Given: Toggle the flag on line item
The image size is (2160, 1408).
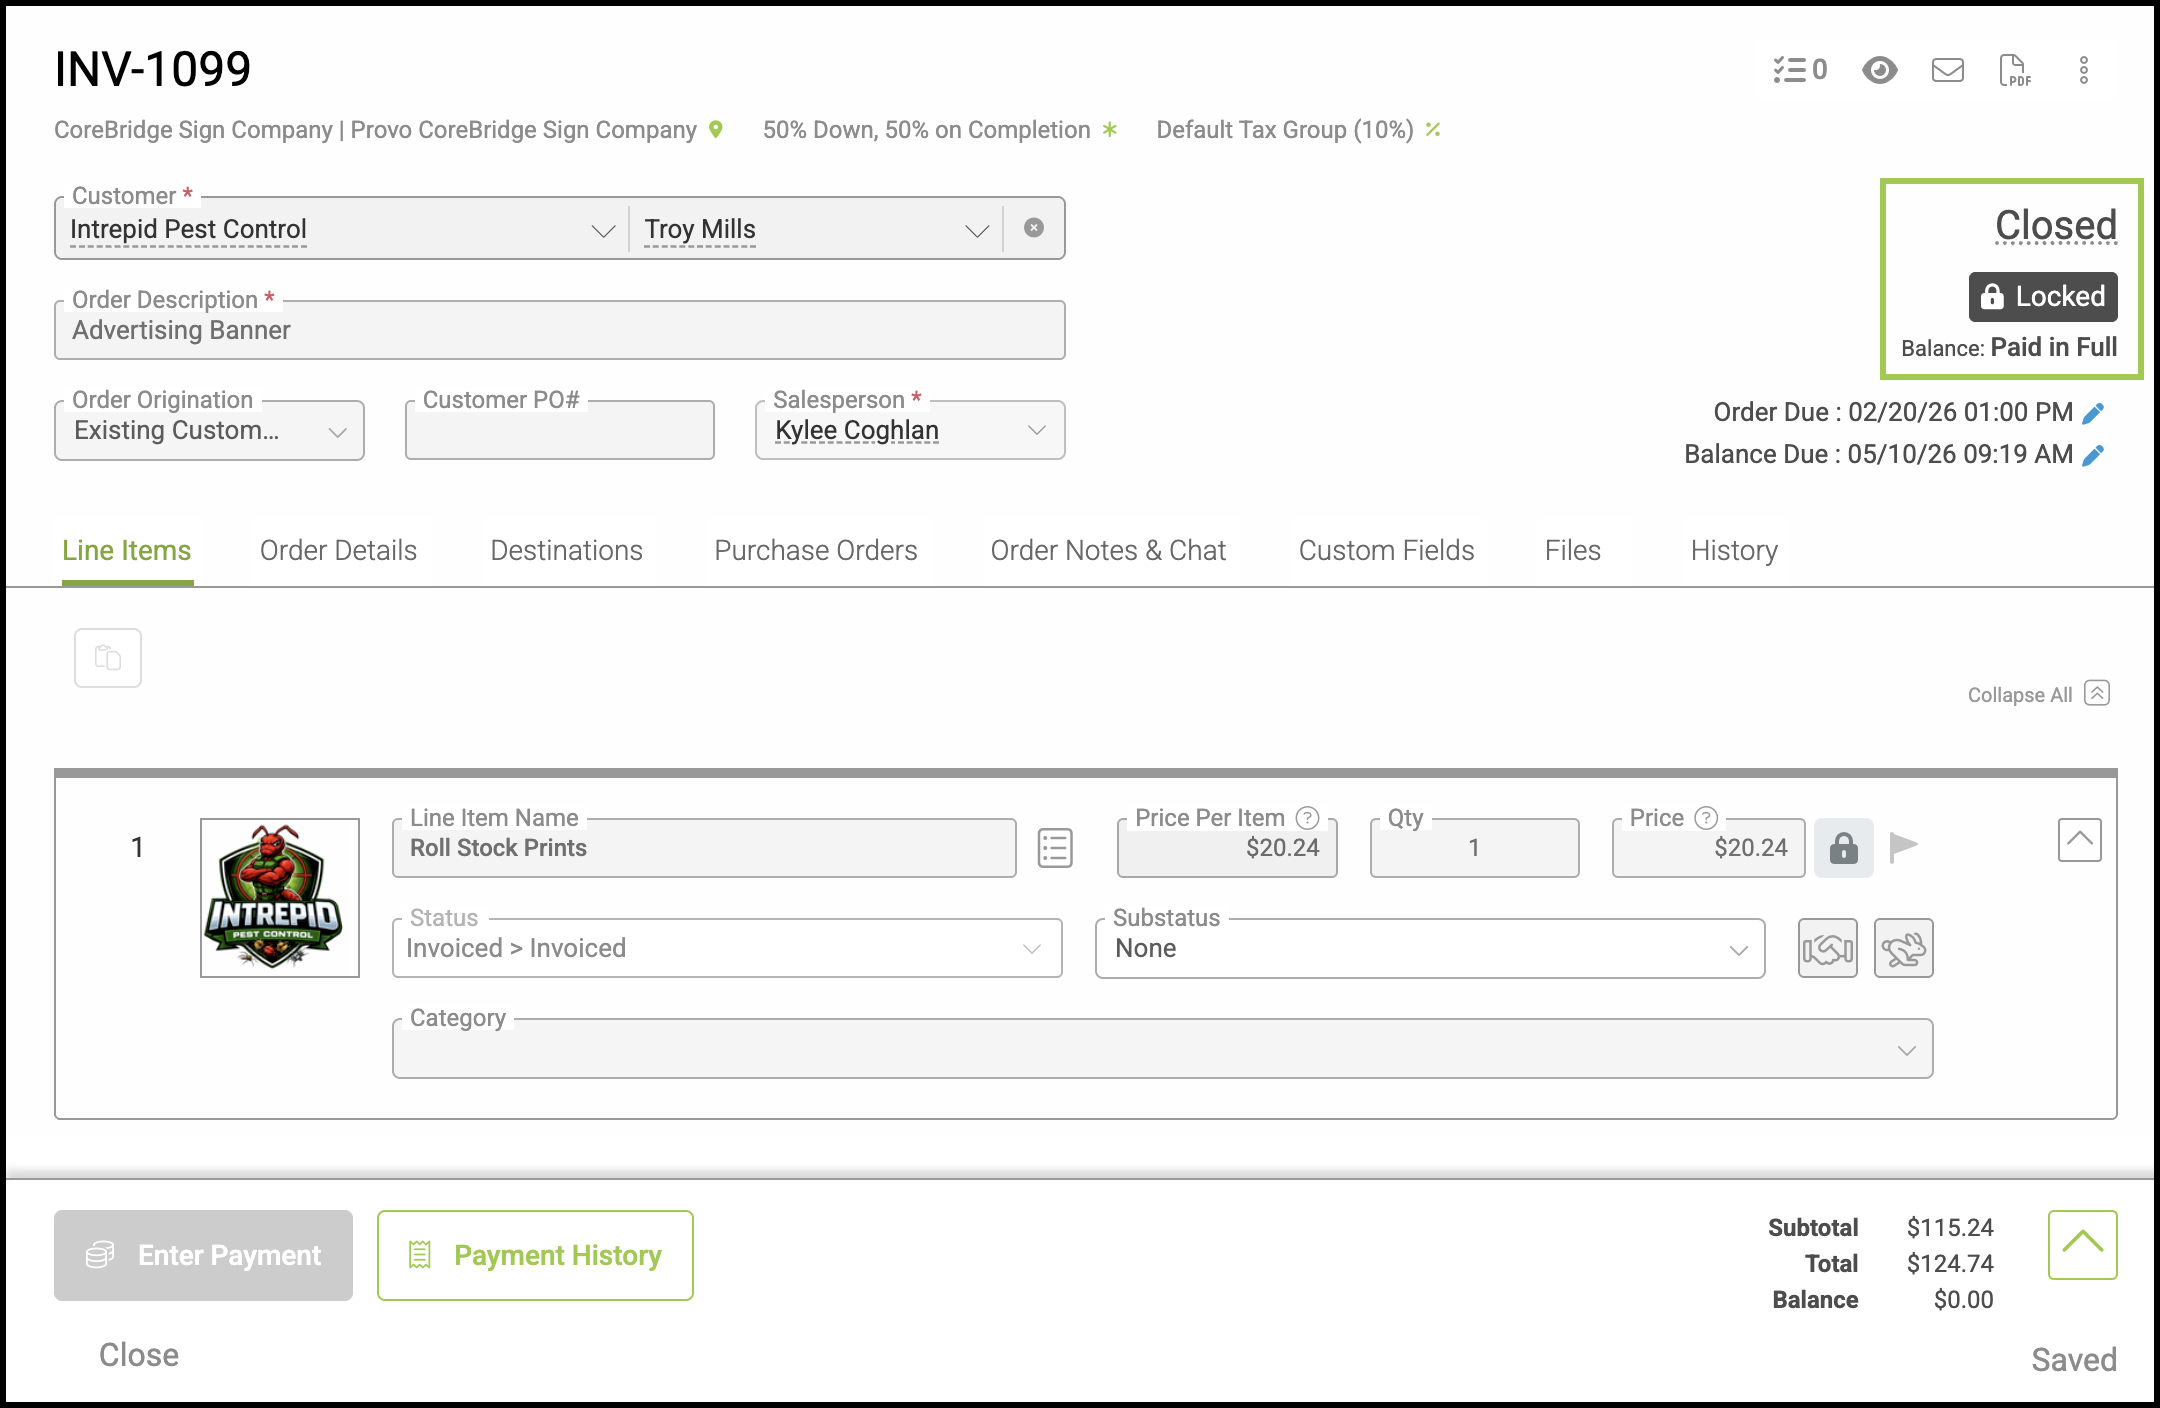Looking at the screenshot, I should click(1903, 847).
